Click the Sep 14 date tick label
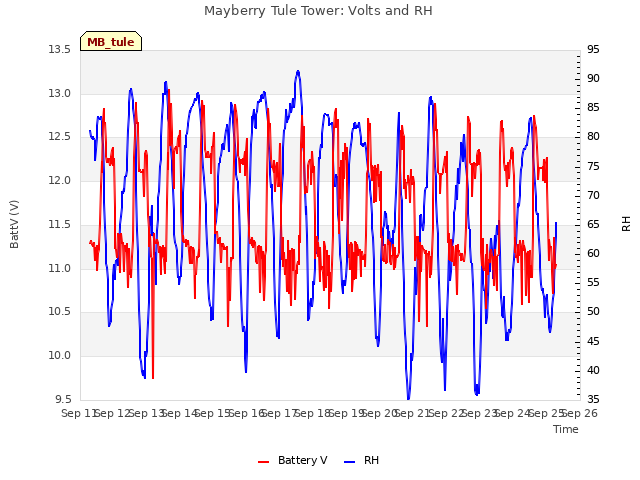 tap(180, 413)
